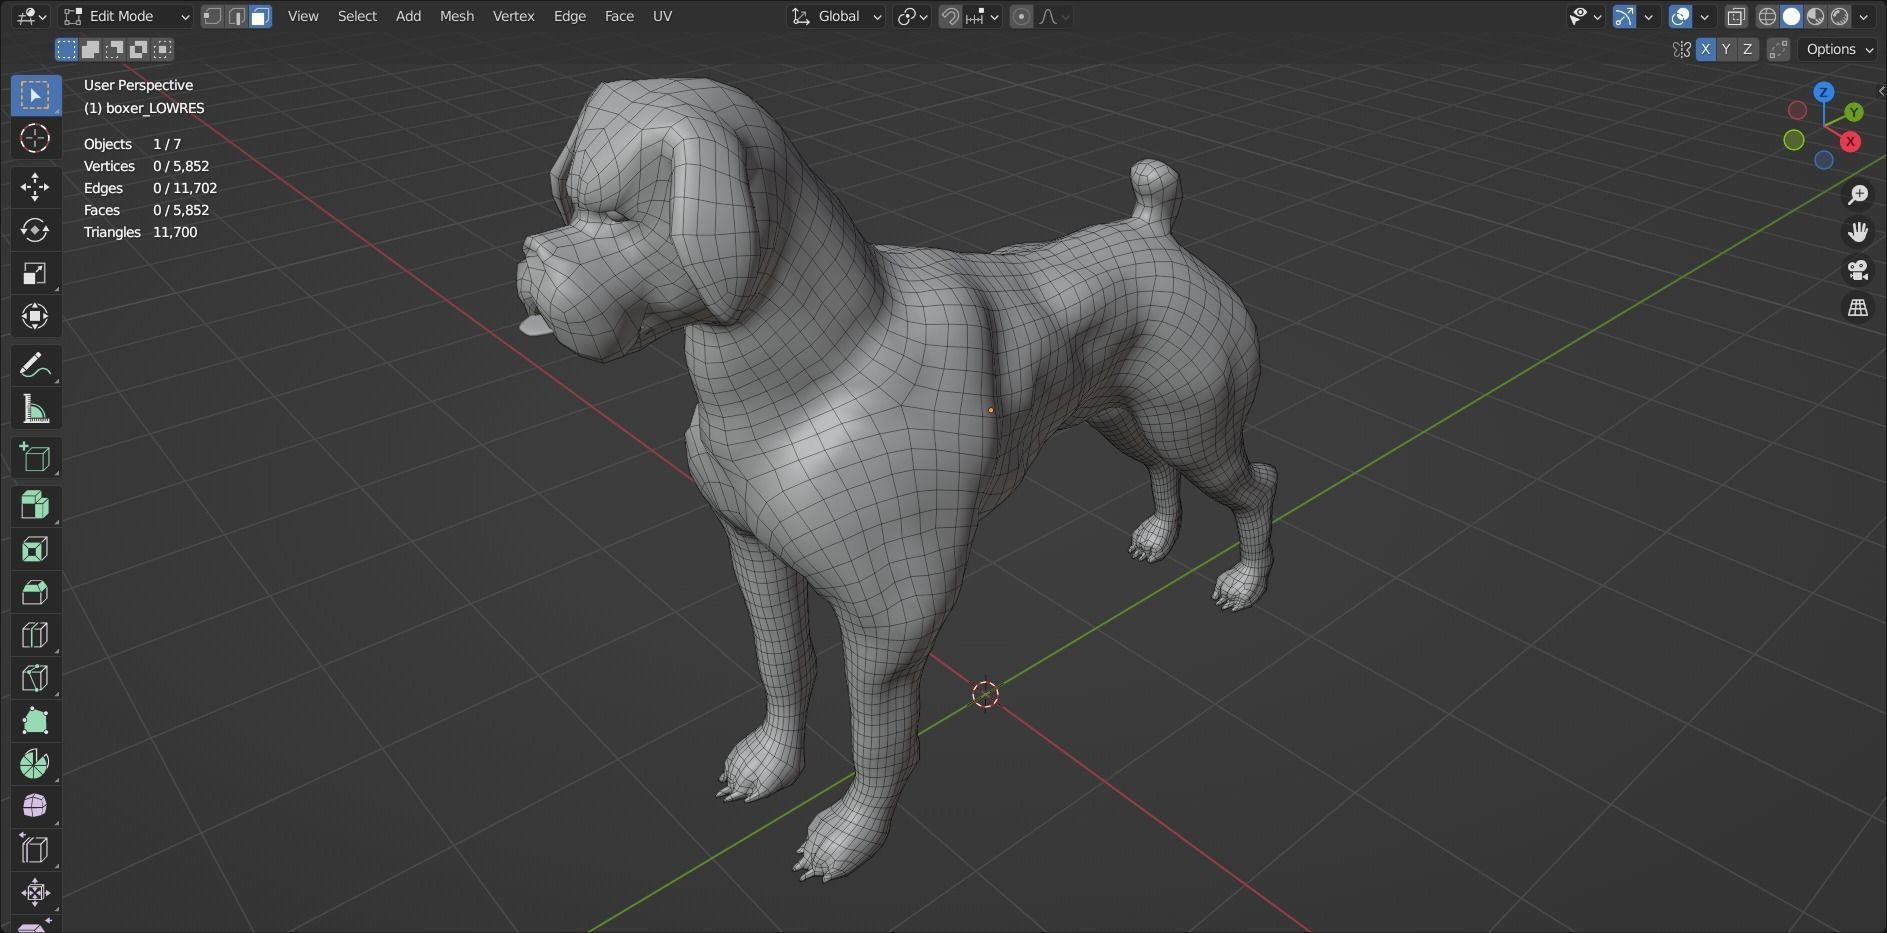The height and width of the screenshot is (933, 1887).
Task: Open the Mesh menu
Action: point(457,16)
